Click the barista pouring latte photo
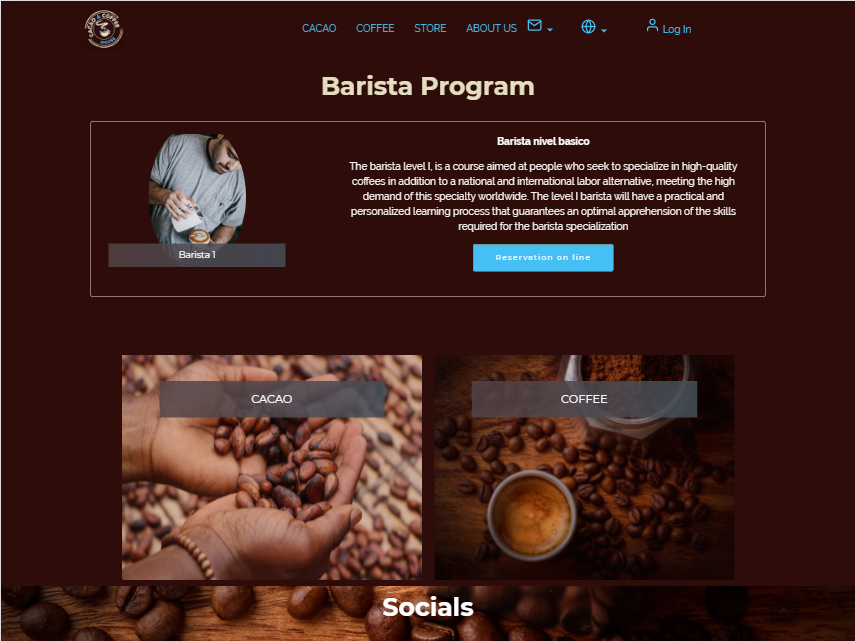Viewport: 855px width, 641px height. (x=197, y=189)
